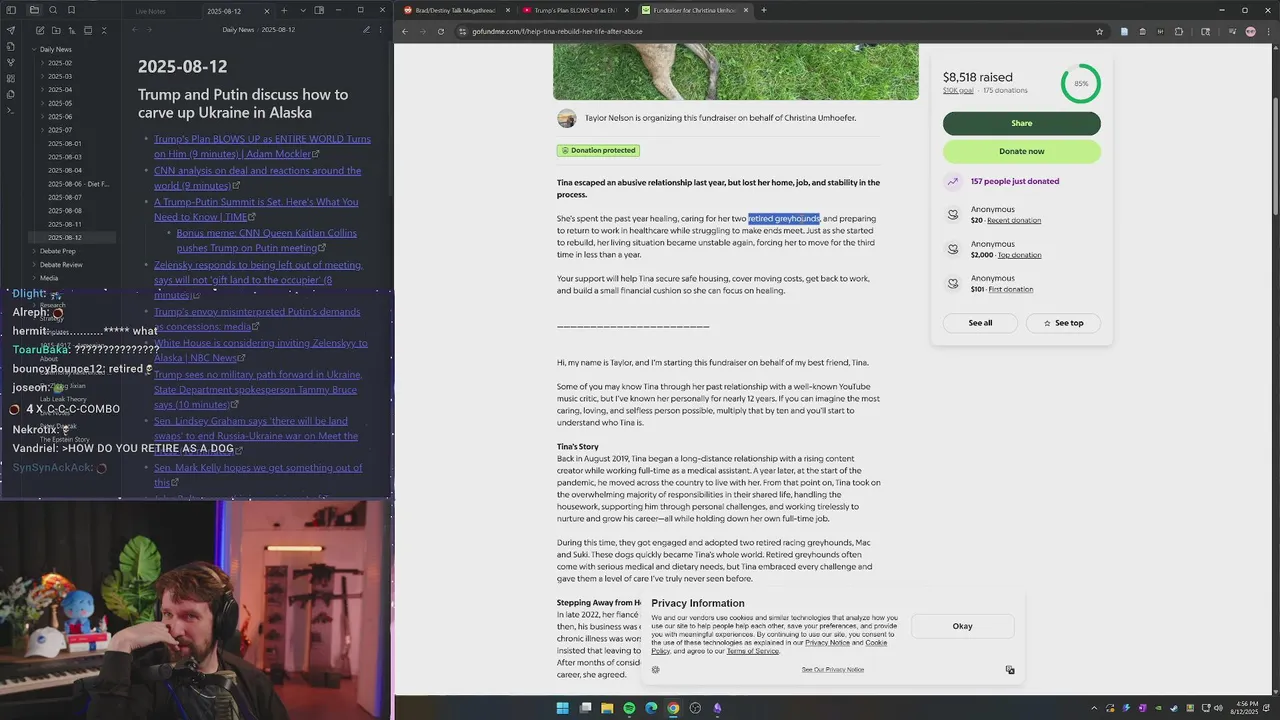Click the Share button on GoFundMe

click(1021, 123)
